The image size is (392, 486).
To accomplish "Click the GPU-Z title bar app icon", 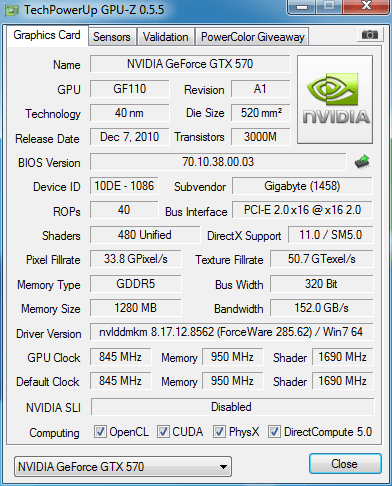I will pos(12,10).
